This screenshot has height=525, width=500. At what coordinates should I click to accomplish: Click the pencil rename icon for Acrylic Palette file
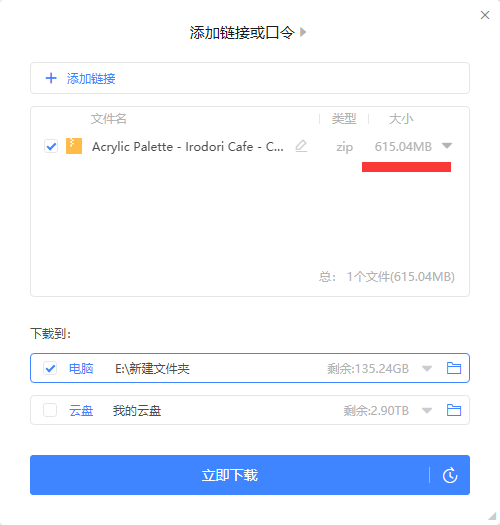[301, 146]
